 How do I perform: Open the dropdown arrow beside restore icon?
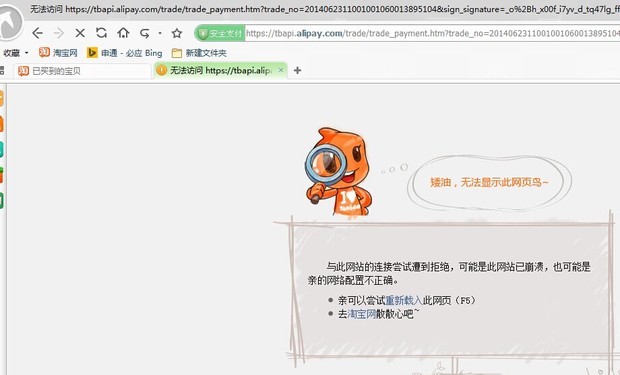pos(160,33)
